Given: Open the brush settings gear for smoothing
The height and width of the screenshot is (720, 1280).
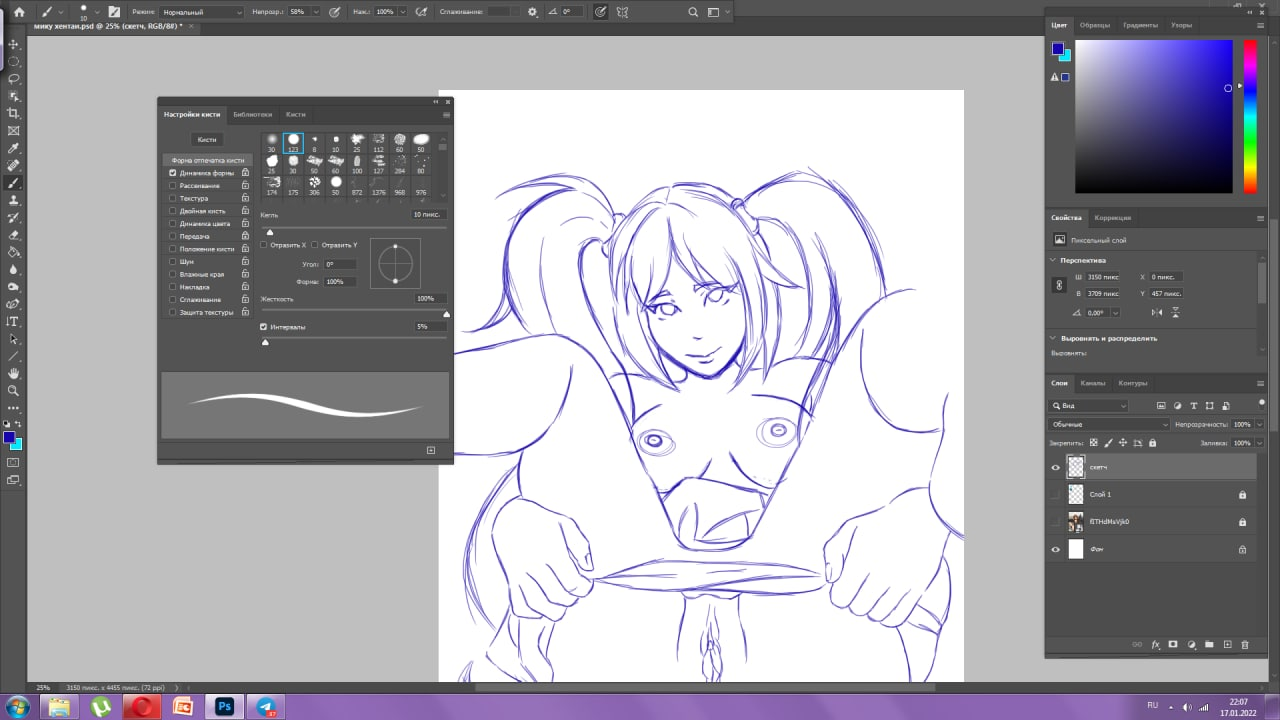Looking at the screenshot, I should 532,12.
